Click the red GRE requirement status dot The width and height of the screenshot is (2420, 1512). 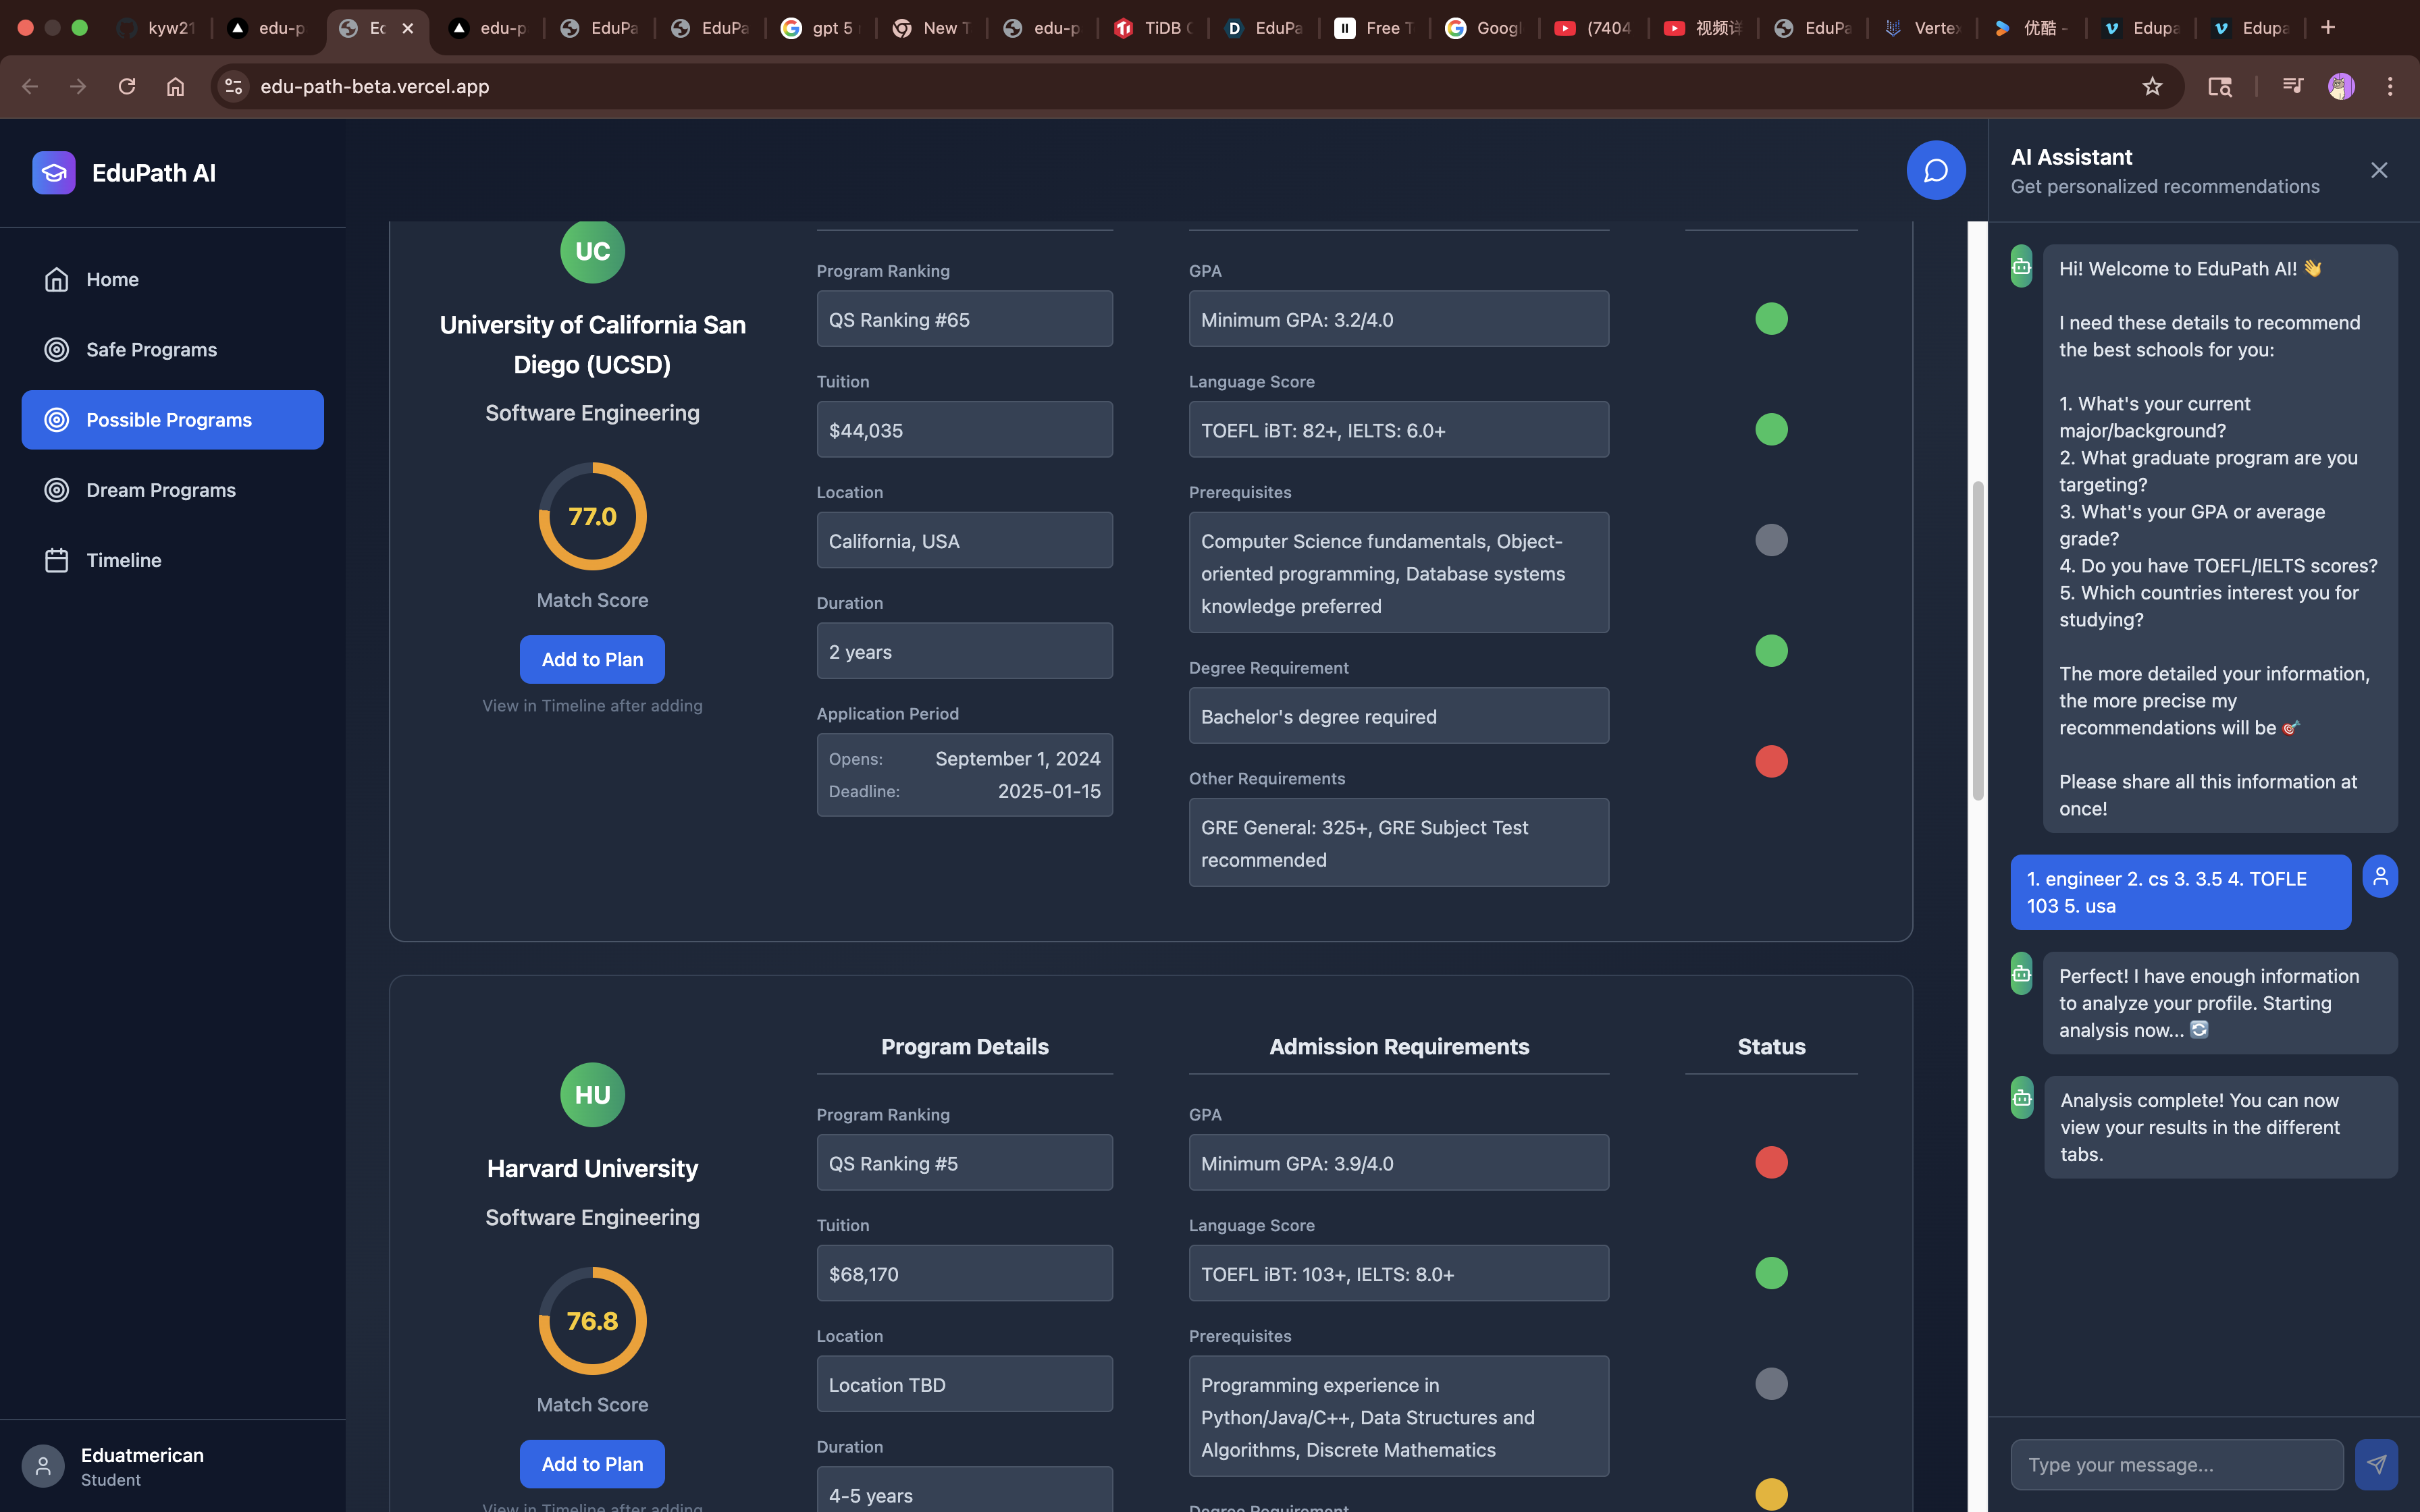[1771, 761]
